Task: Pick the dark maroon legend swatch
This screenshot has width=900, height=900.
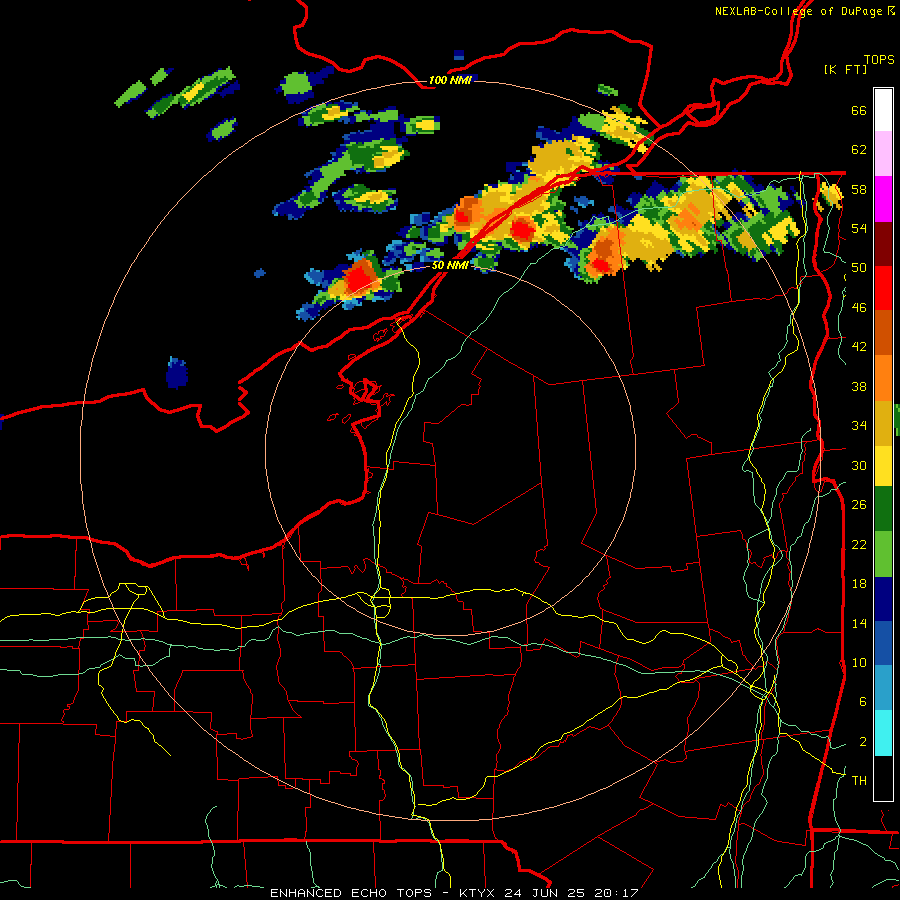Action: point(883,244)
